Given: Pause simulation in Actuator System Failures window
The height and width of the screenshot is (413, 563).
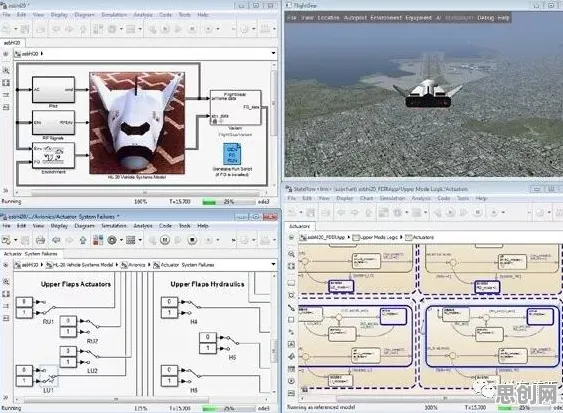Looking at the screenshot, I should [x=165, y=240].
